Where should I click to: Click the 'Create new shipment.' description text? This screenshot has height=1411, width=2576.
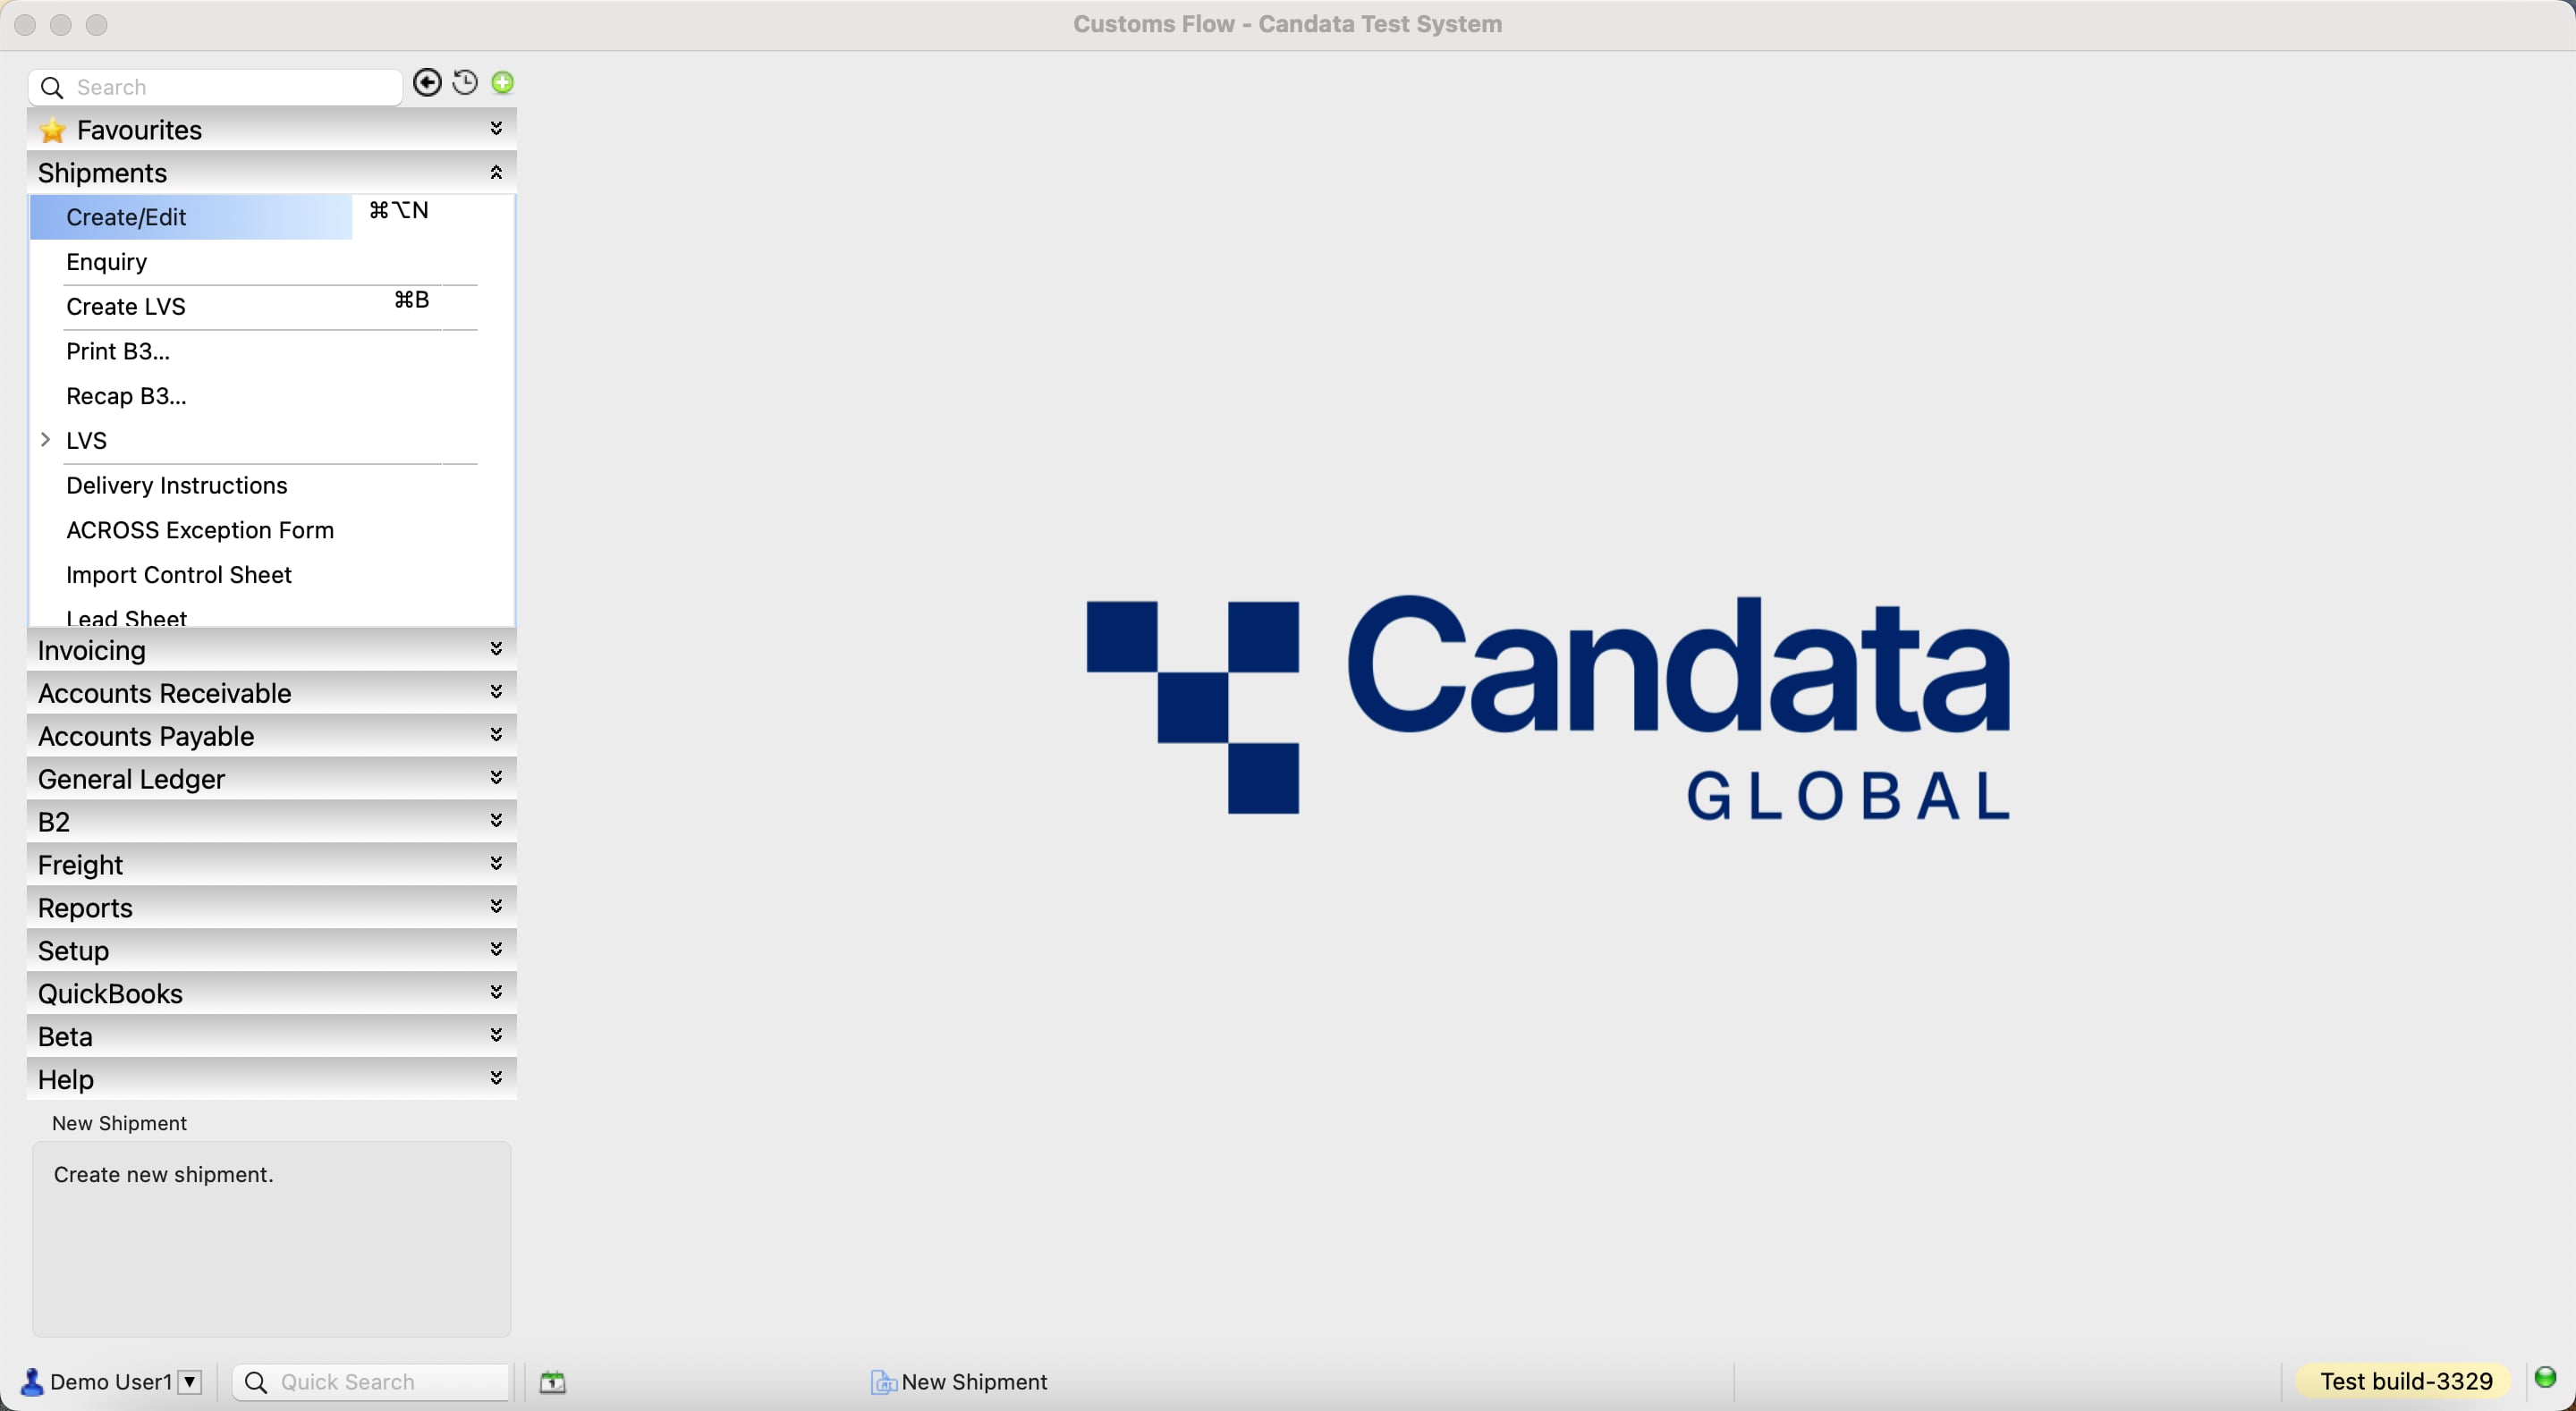pos(164,1175)
